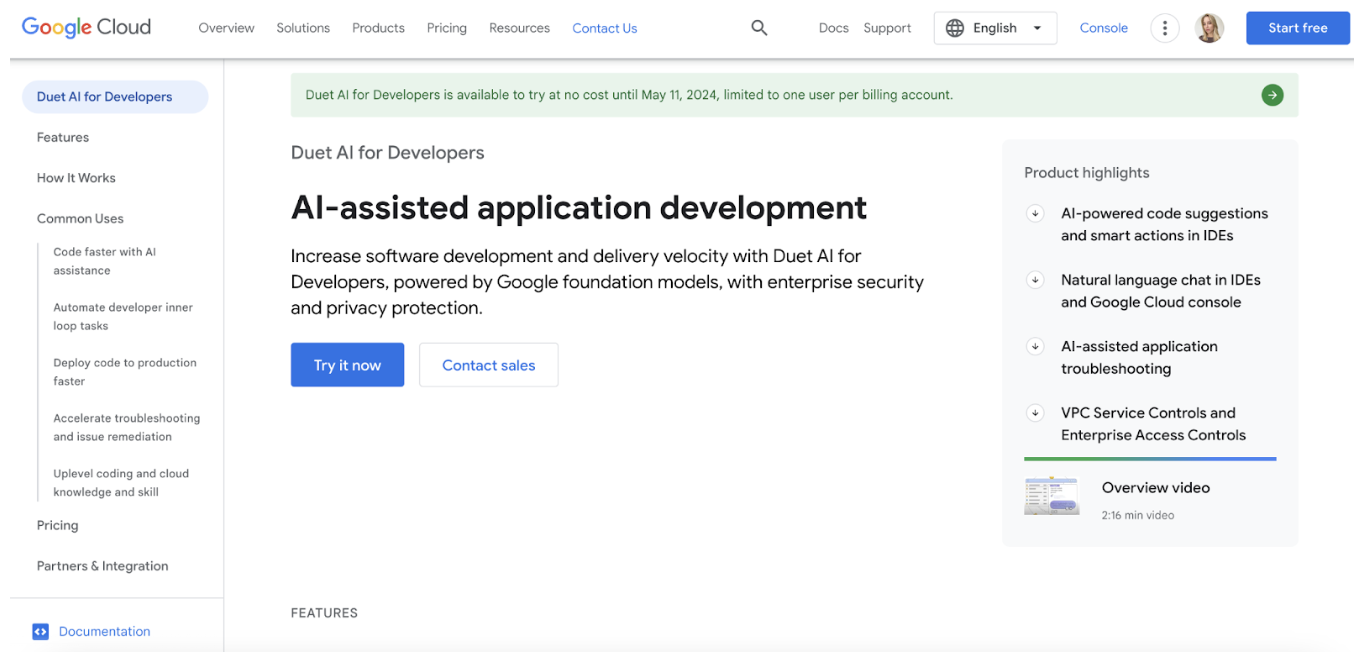Click the Google Cloud logo

click(86, 27)
